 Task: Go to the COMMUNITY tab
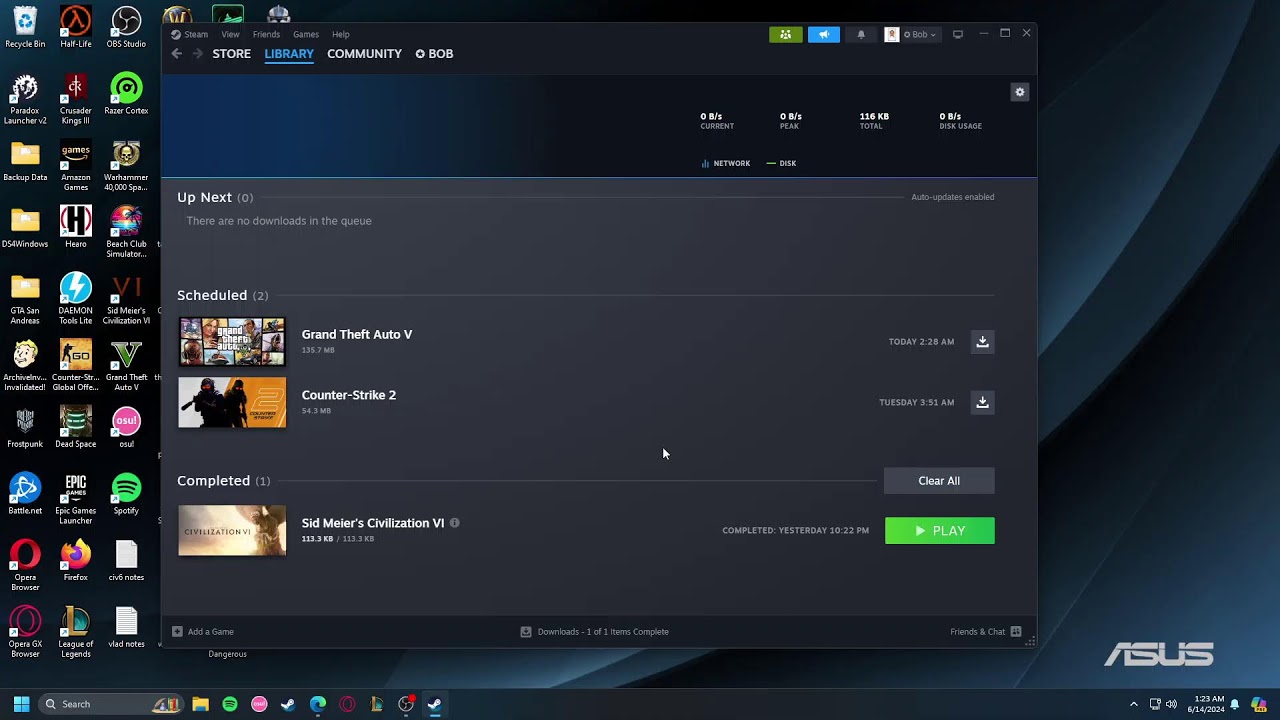(364, 54)
